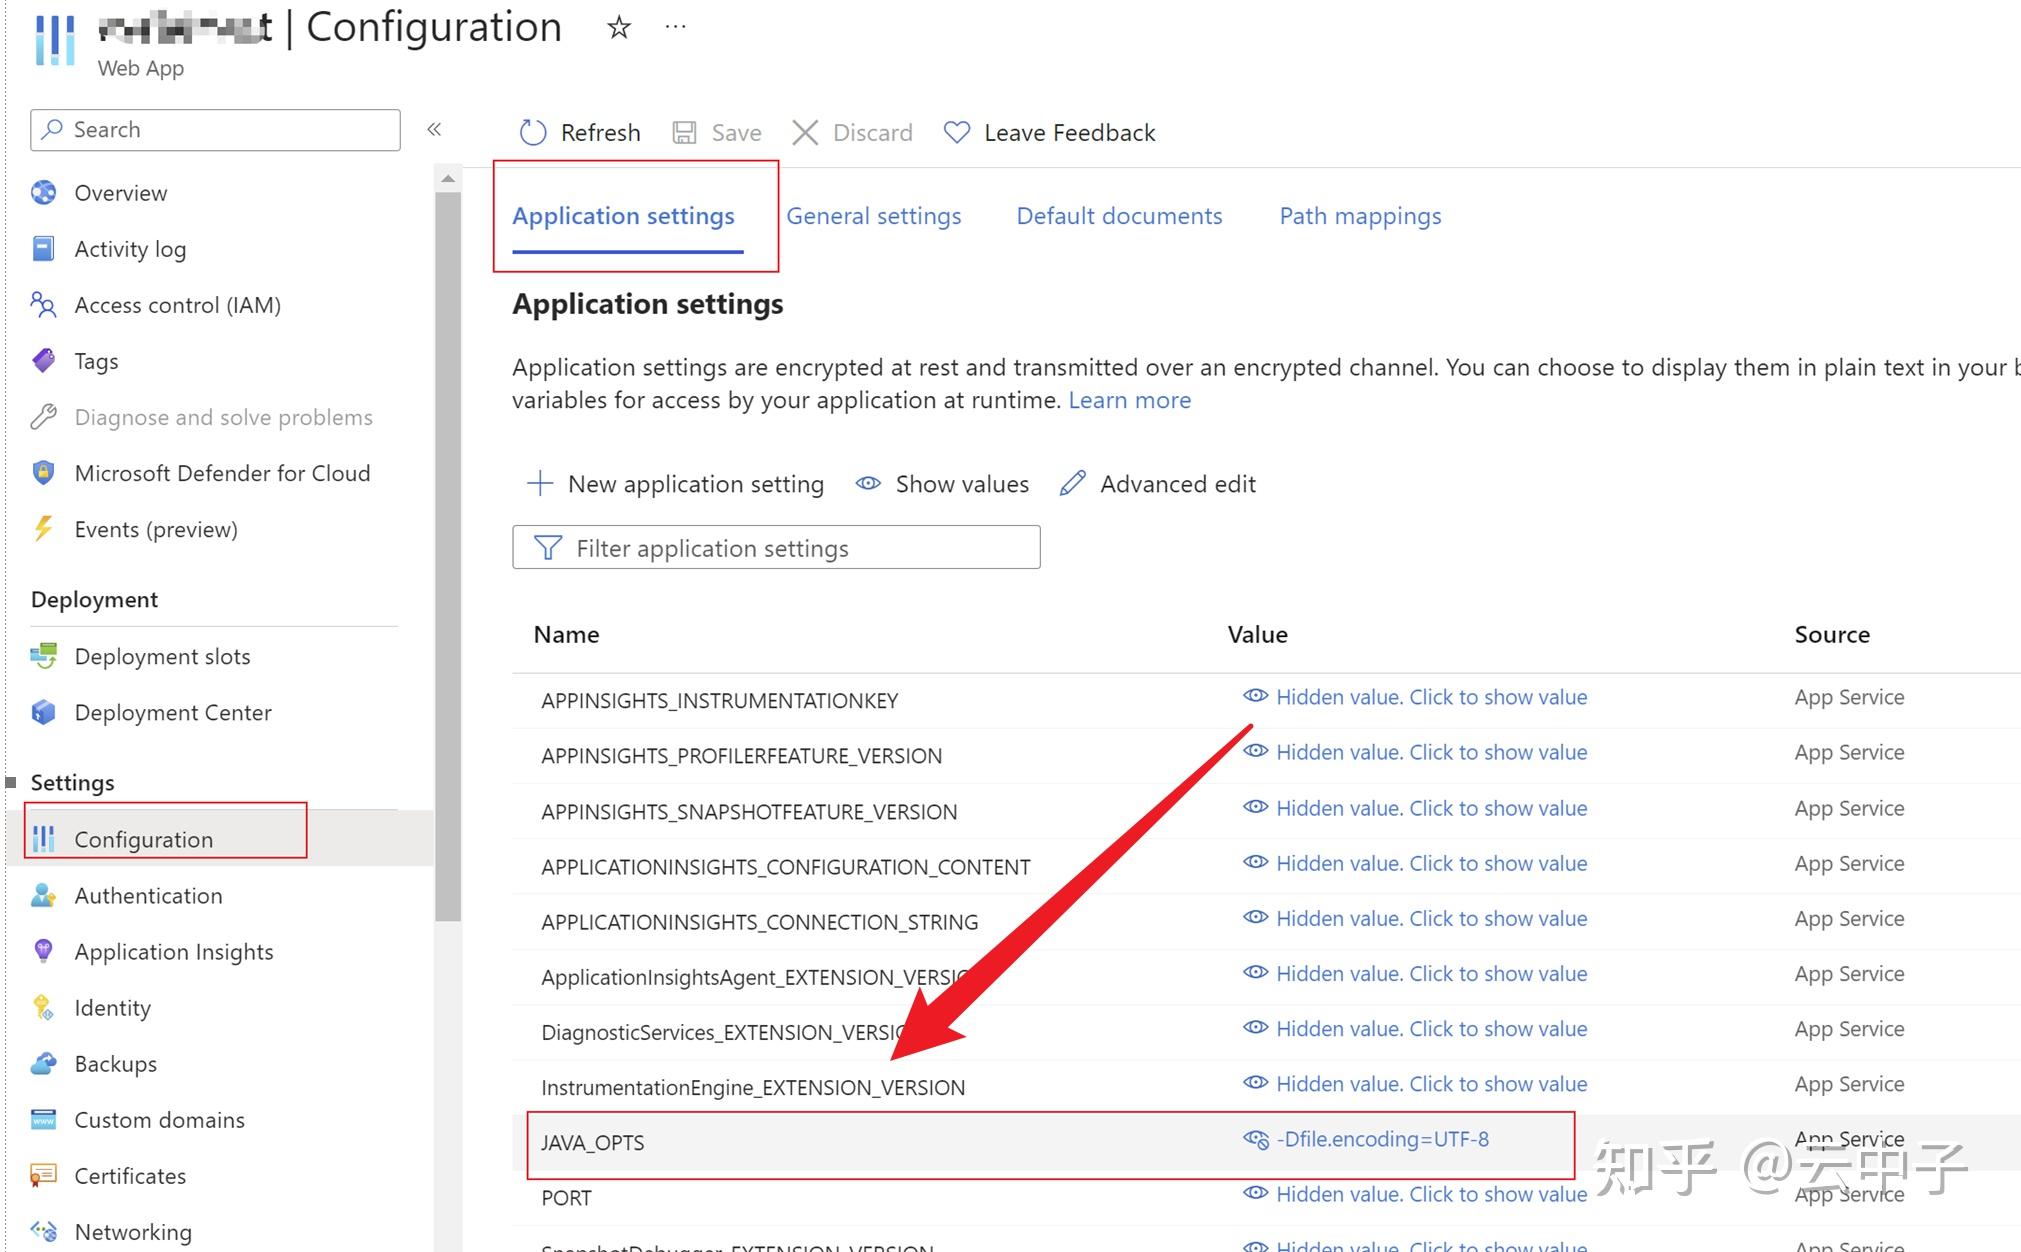Screen dimensions: 2021x1252
Task: Open Custom domains settings
Action: (x=158, y=1119)
